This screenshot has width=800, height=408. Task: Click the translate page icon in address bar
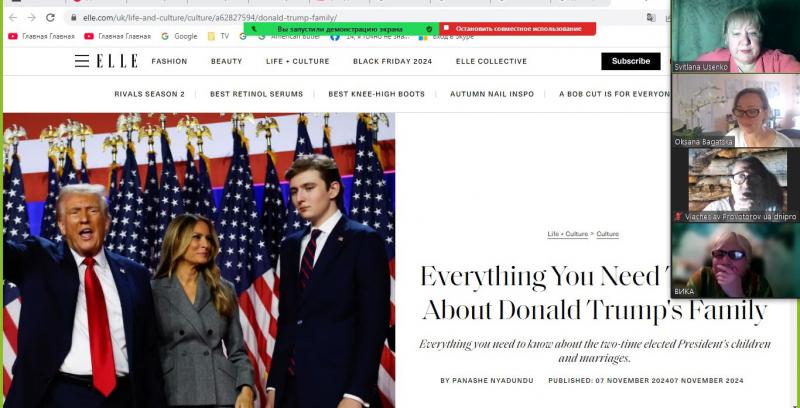(x=651, y=17)
